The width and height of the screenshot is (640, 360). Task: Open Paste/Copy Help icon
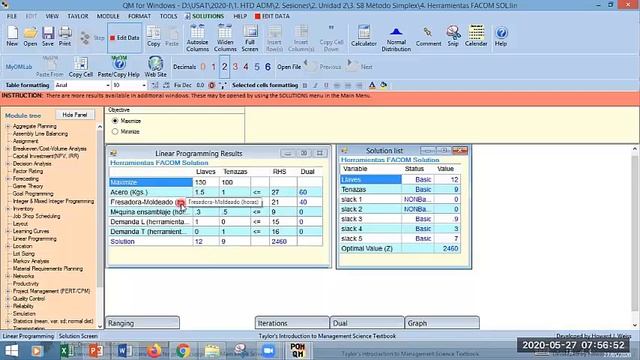click(119, 67)
